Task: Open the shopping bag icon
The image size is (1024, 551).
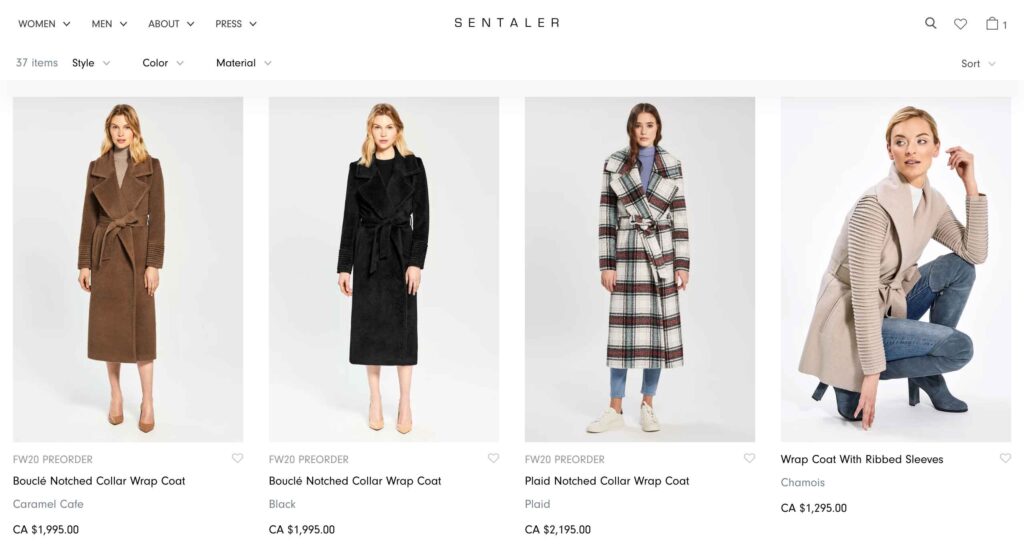Action: pos(993,23)
